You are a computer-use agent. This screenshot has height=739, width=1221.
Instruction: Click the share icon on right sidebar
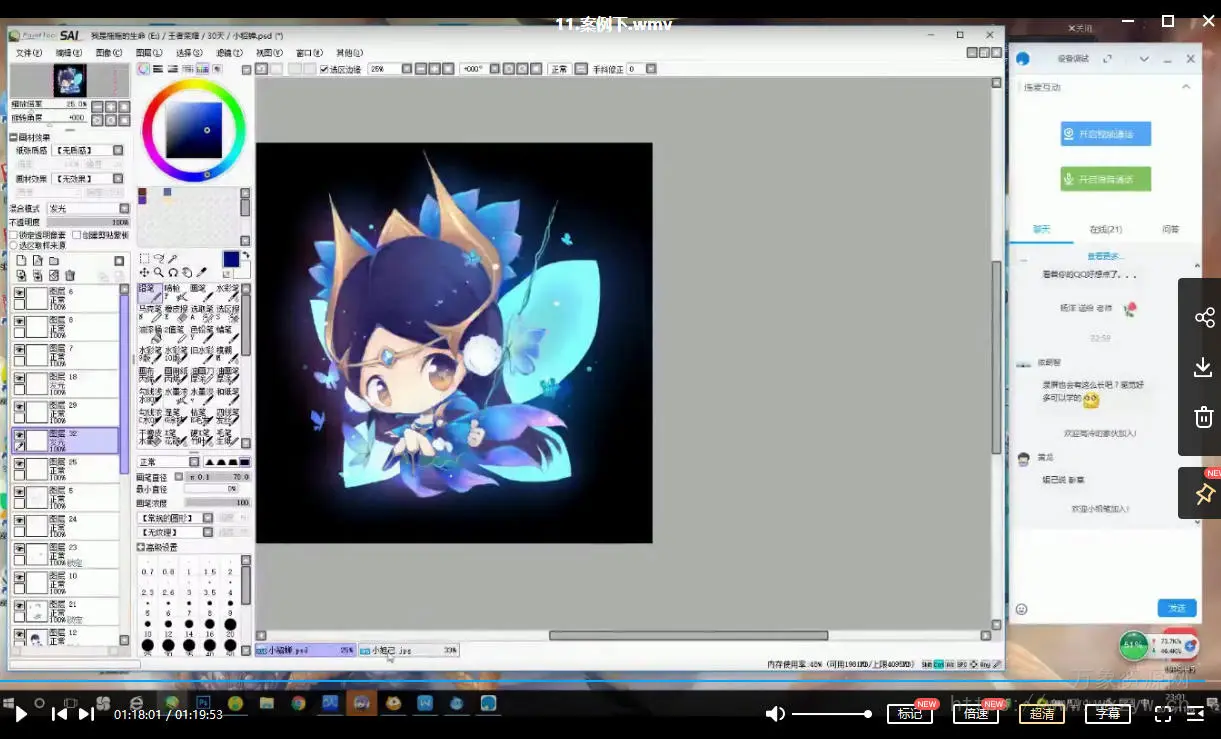click(1204, 318)
